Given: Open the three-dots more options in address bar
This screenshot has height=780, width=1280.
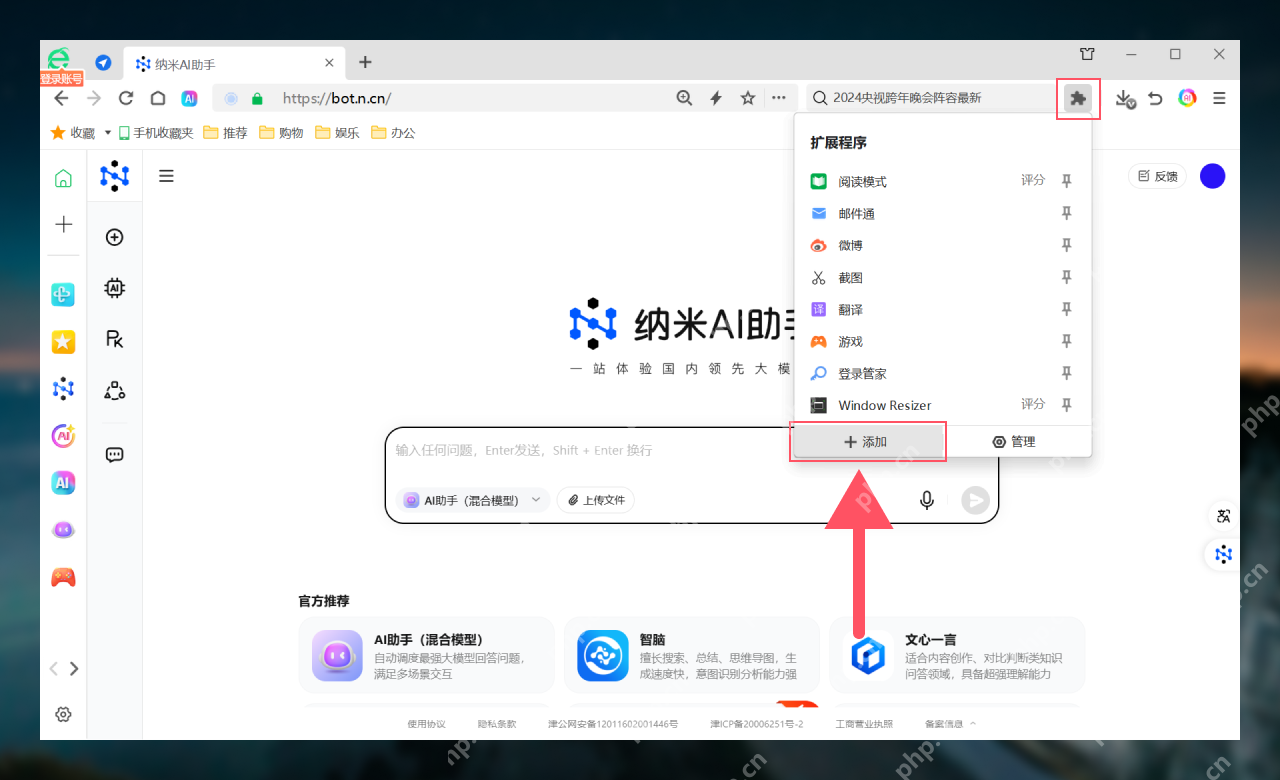Looking at the screenshot, I should pyautogui.click(x=778, y=98).
